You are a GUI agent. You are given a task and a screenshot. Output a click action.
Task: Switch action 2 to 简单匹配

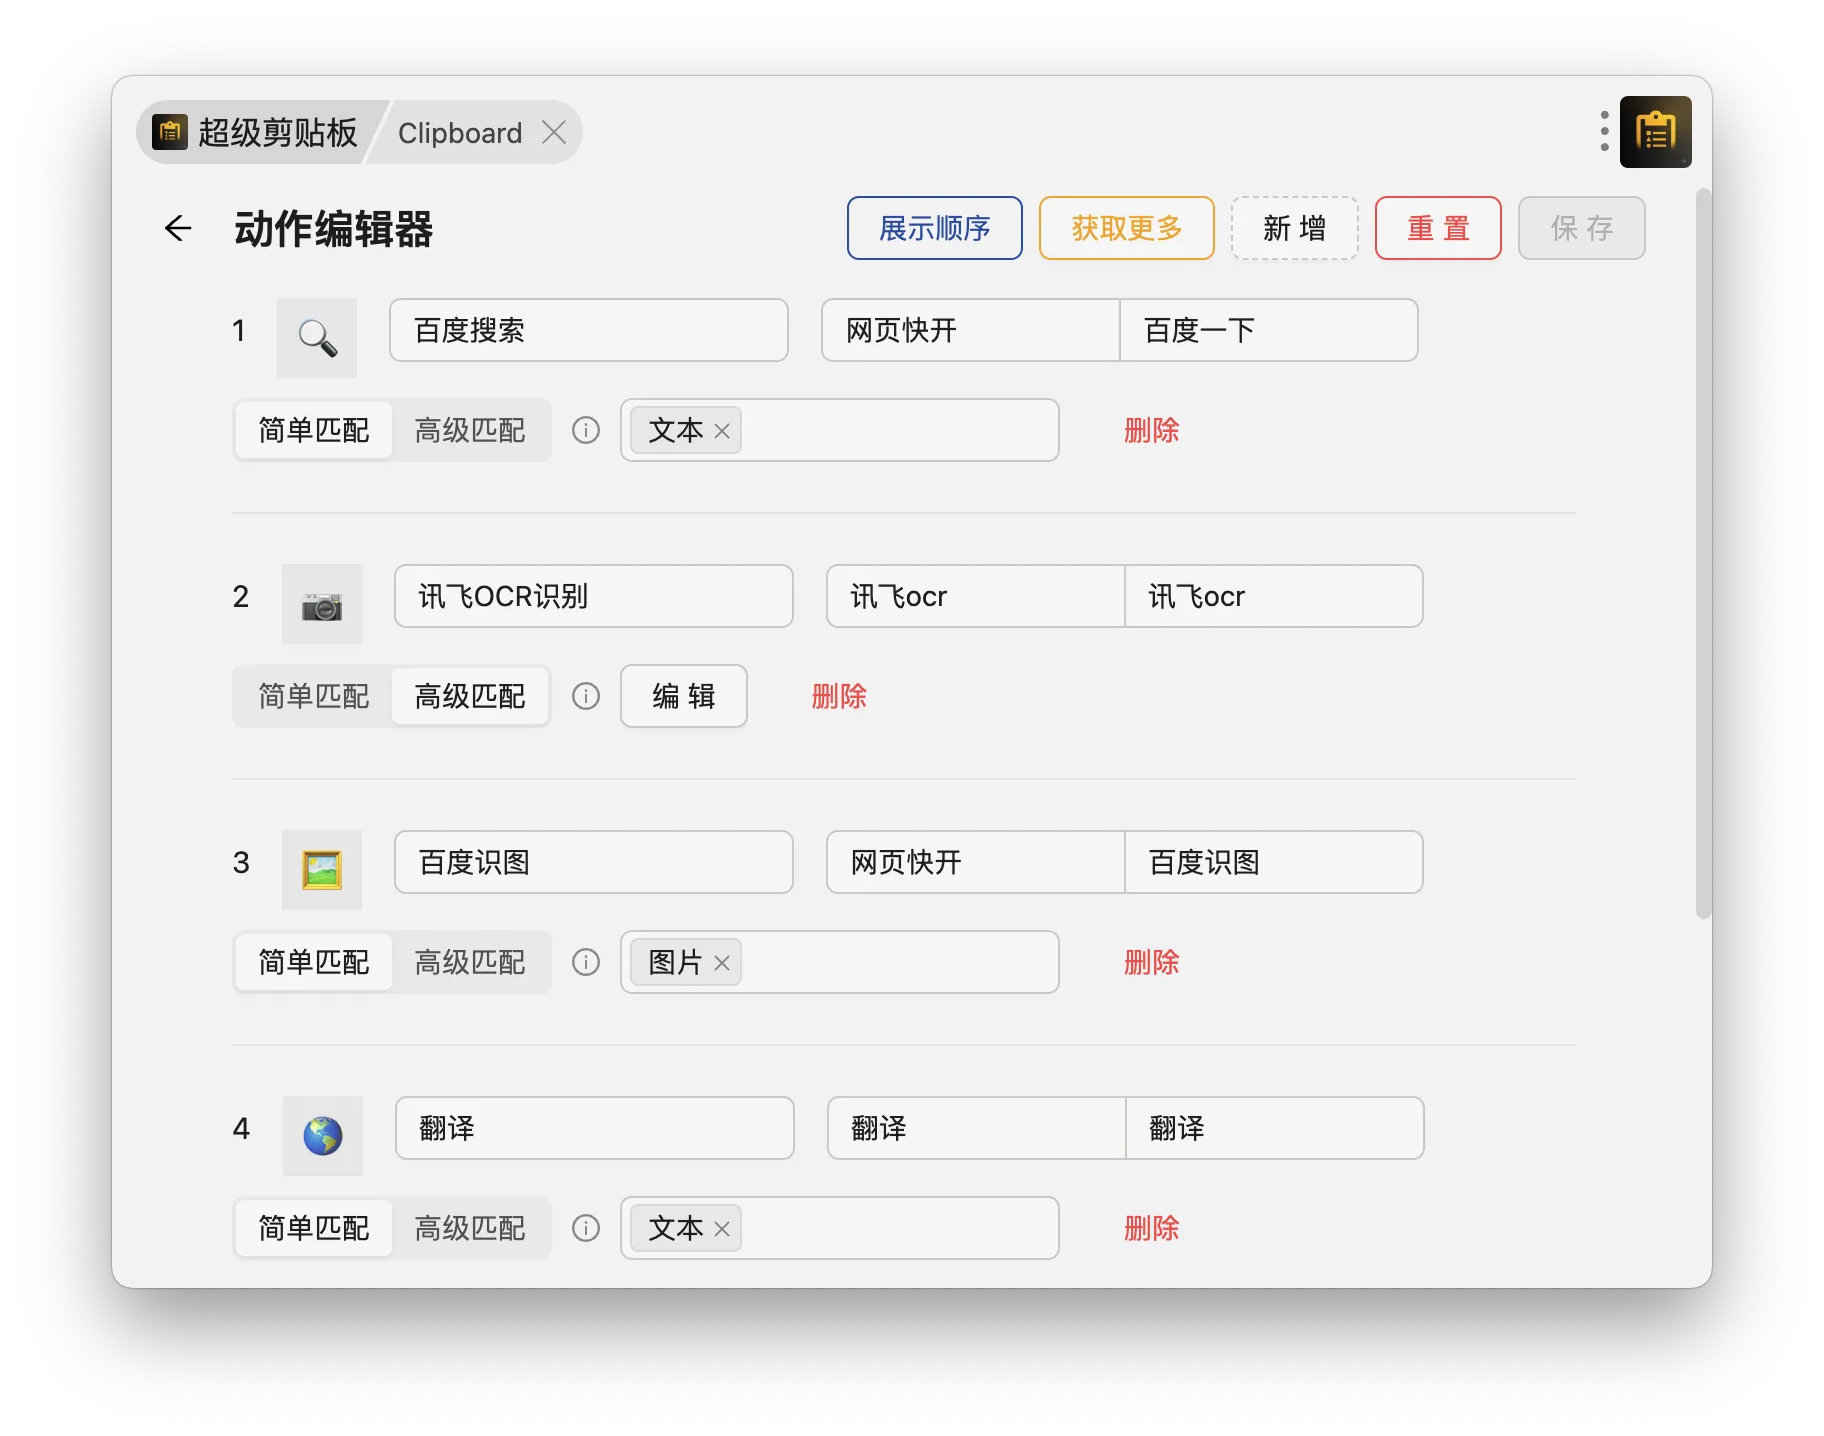pos(314,696)
